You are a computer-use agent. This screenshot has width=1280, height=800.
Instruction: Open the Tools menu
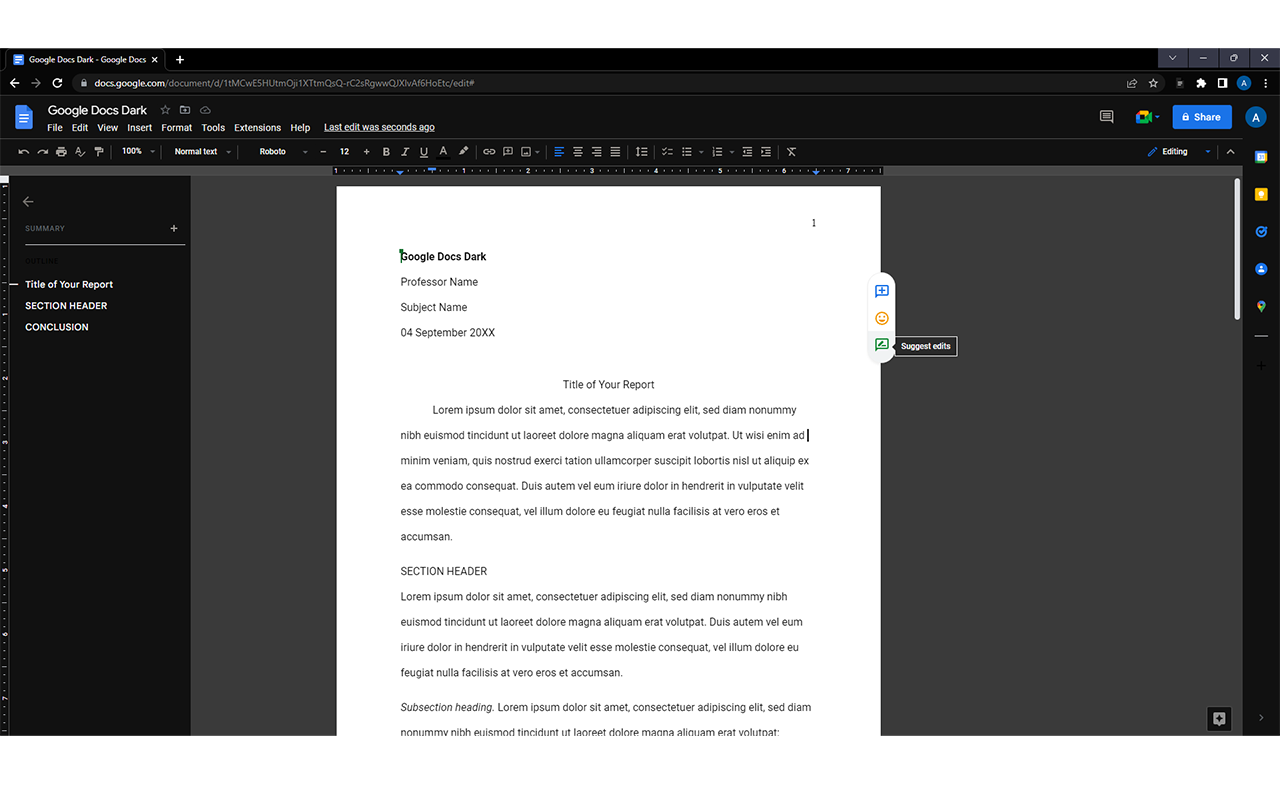pos(213,128)
